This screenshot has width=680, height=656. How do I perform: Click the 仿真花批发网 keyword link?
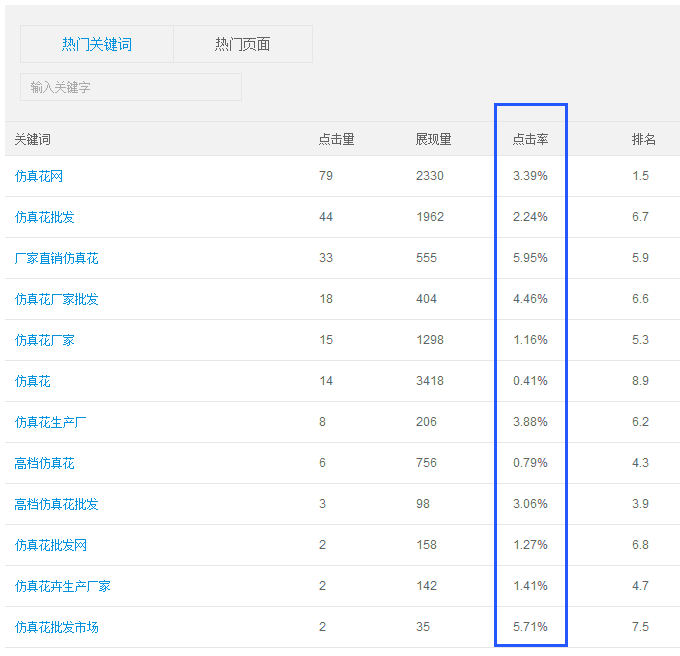(x=51, y=545)
